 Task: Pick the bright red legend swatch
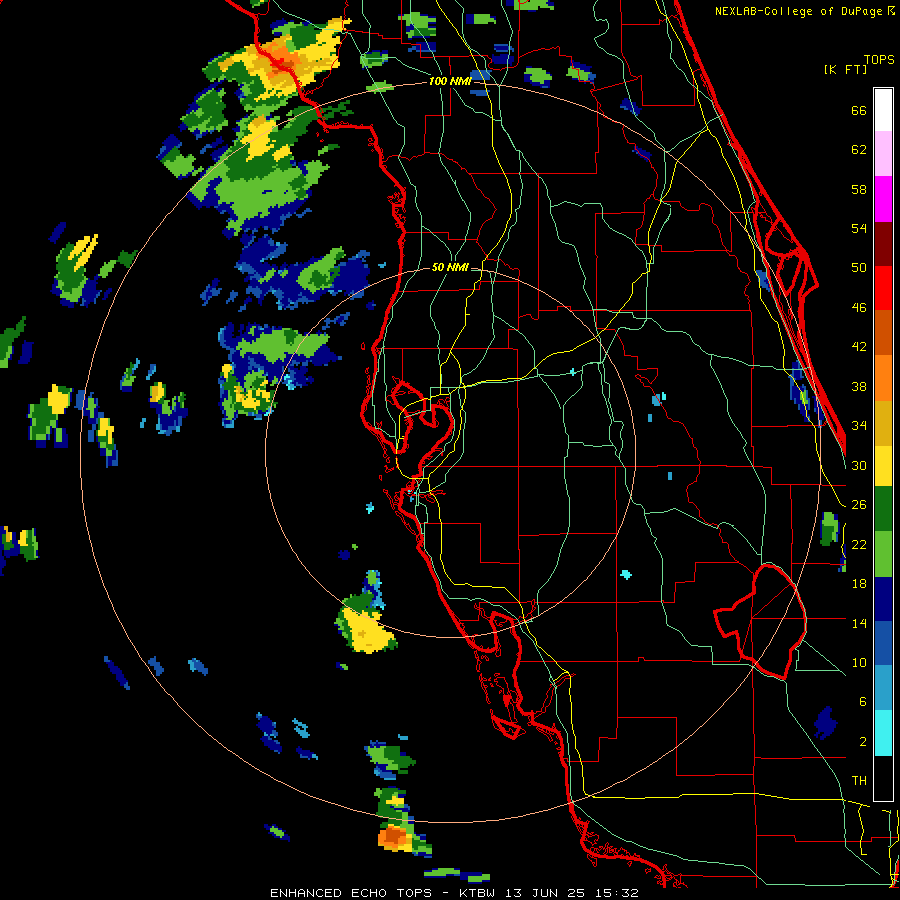(x=883, y=288)
